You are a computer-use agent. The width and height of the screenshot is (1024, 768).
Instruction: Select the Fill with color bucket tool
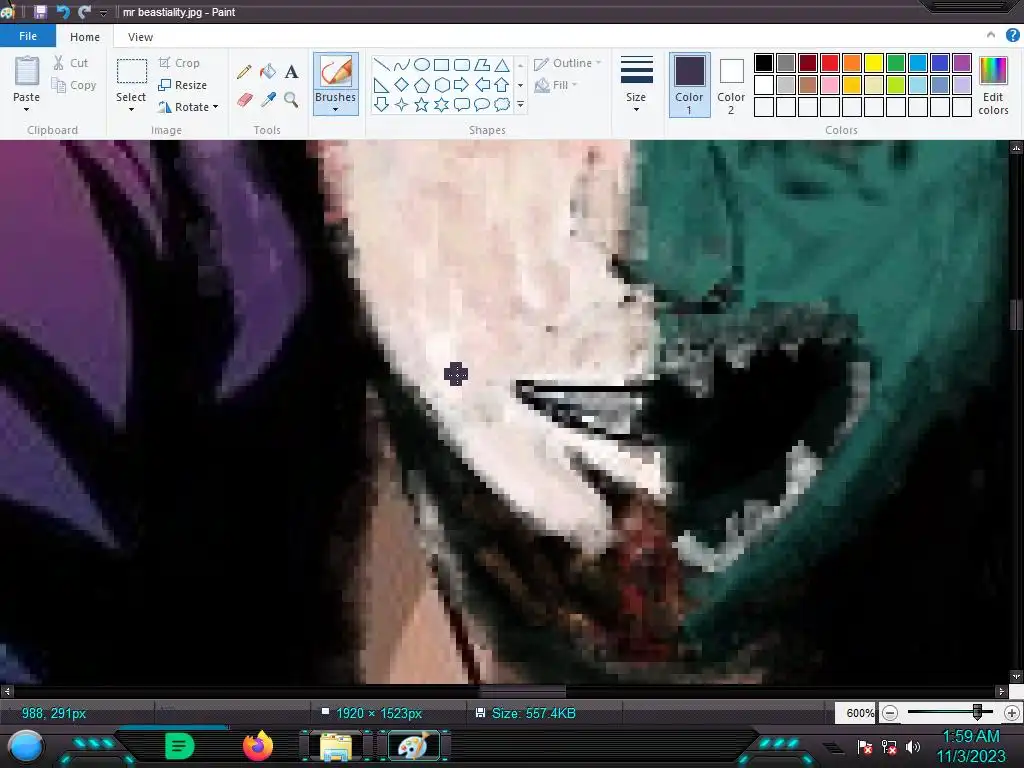point(268,72)
